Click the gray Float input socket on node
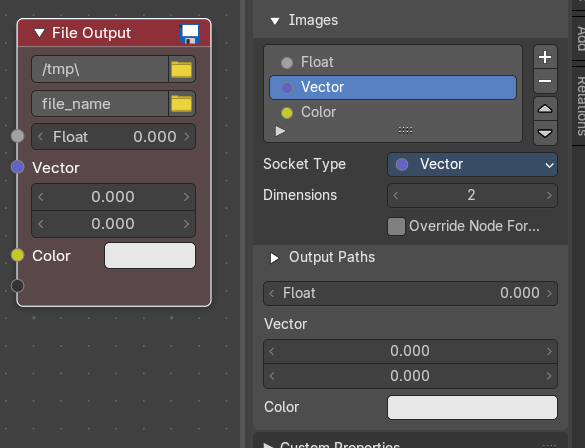This screenshot has height=448, width=585. tap(18, 136)
